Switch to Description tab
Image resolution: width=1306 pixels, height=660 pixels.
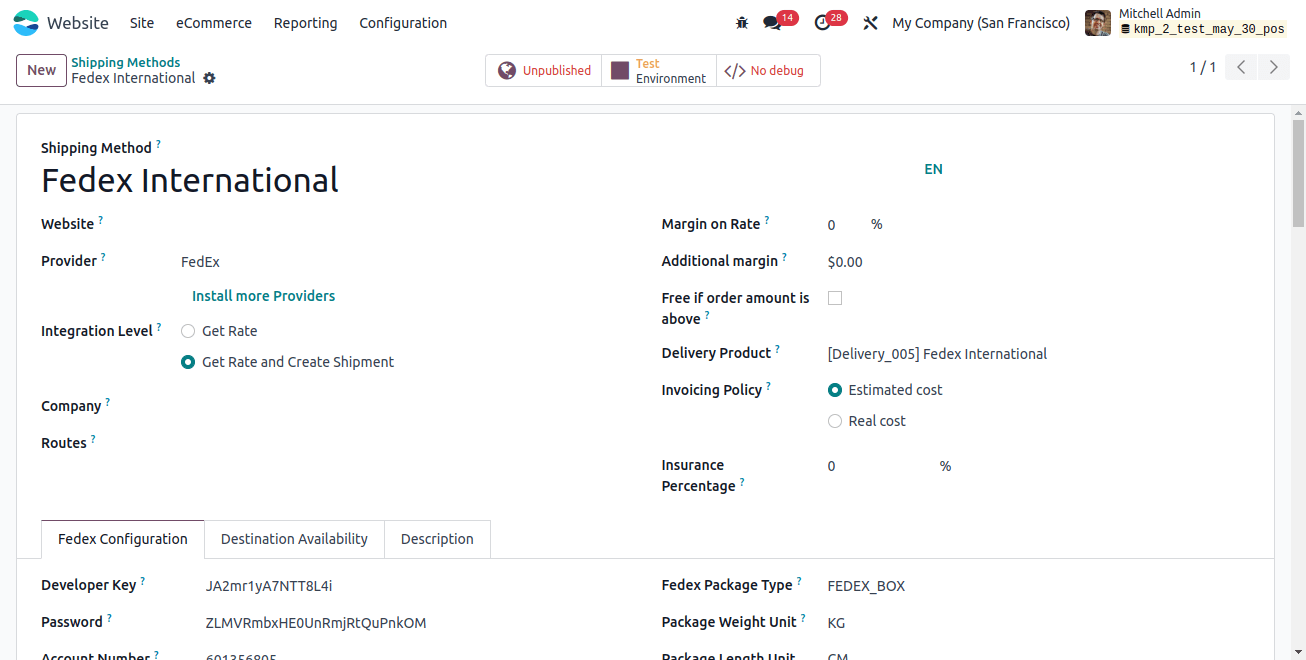click(x=437, y=539)
